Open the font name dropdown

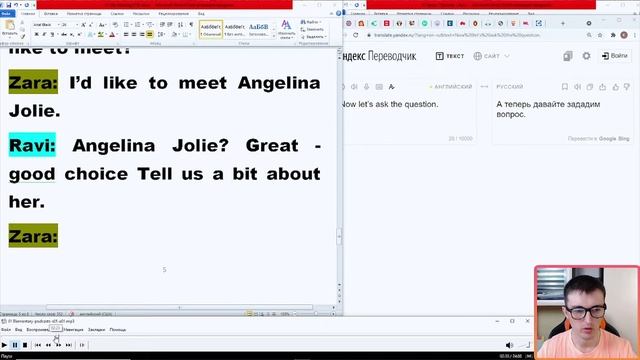click(58, 25)
